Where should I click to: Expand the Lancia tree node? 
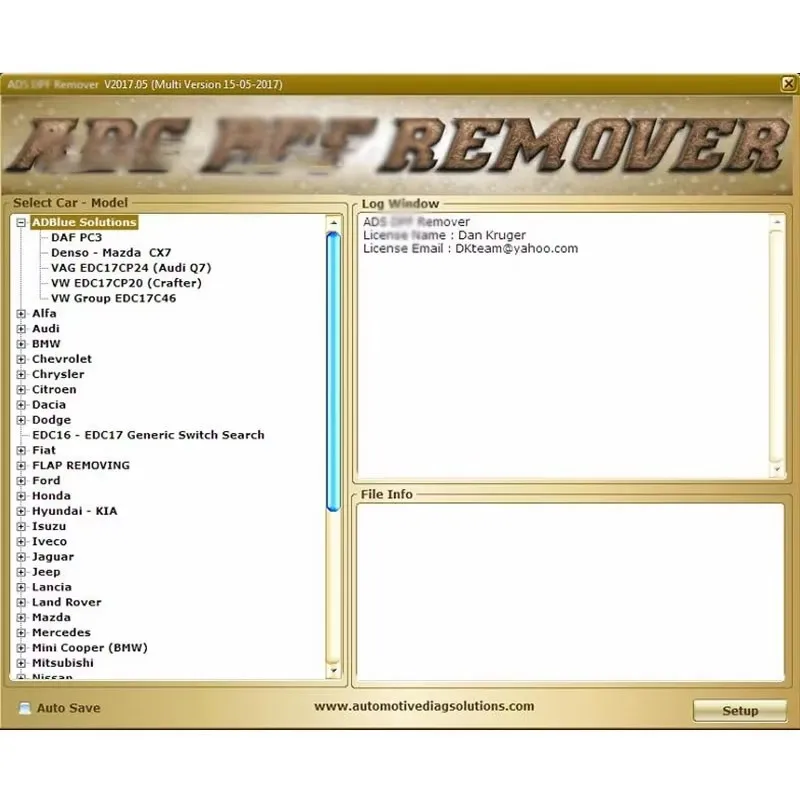click(21, 587)
